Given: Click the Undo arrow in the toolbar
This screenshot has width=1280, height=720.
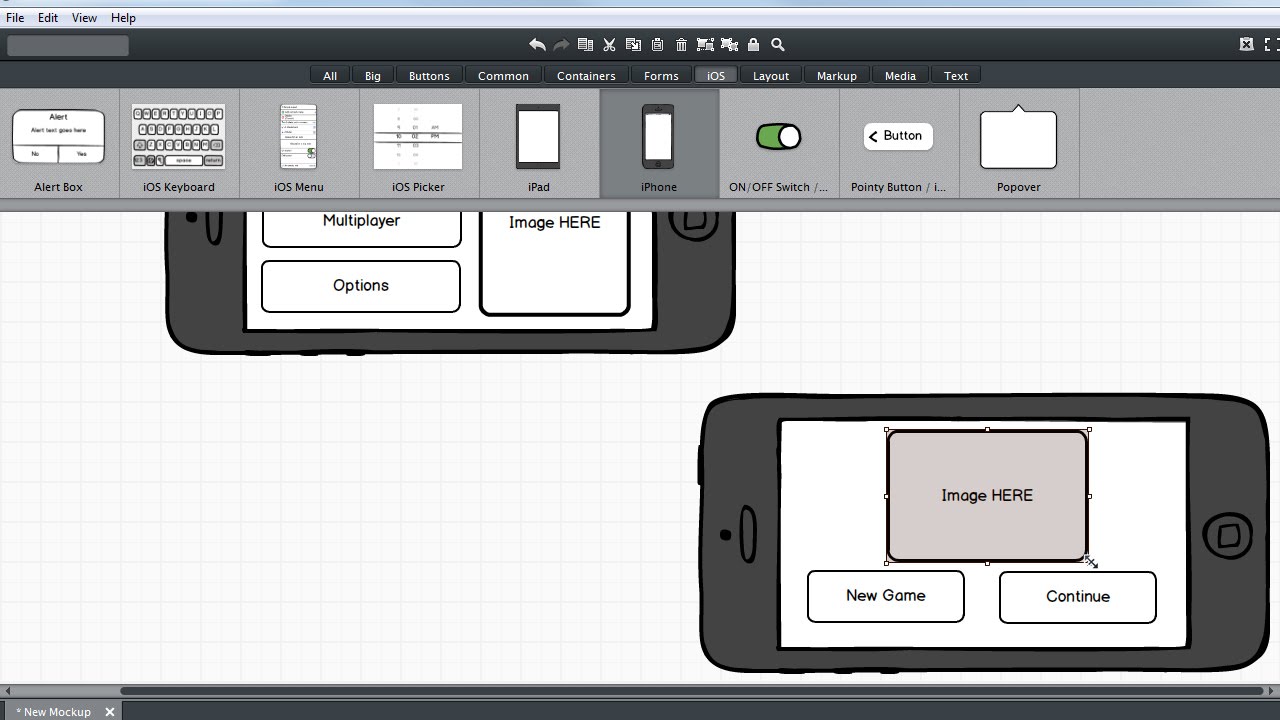Looking at the screenshot, I should (x=538, y=44).
